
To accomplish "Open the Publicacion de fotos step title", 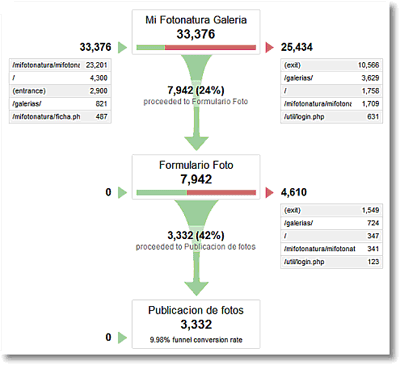I will (x=196, y=310).
